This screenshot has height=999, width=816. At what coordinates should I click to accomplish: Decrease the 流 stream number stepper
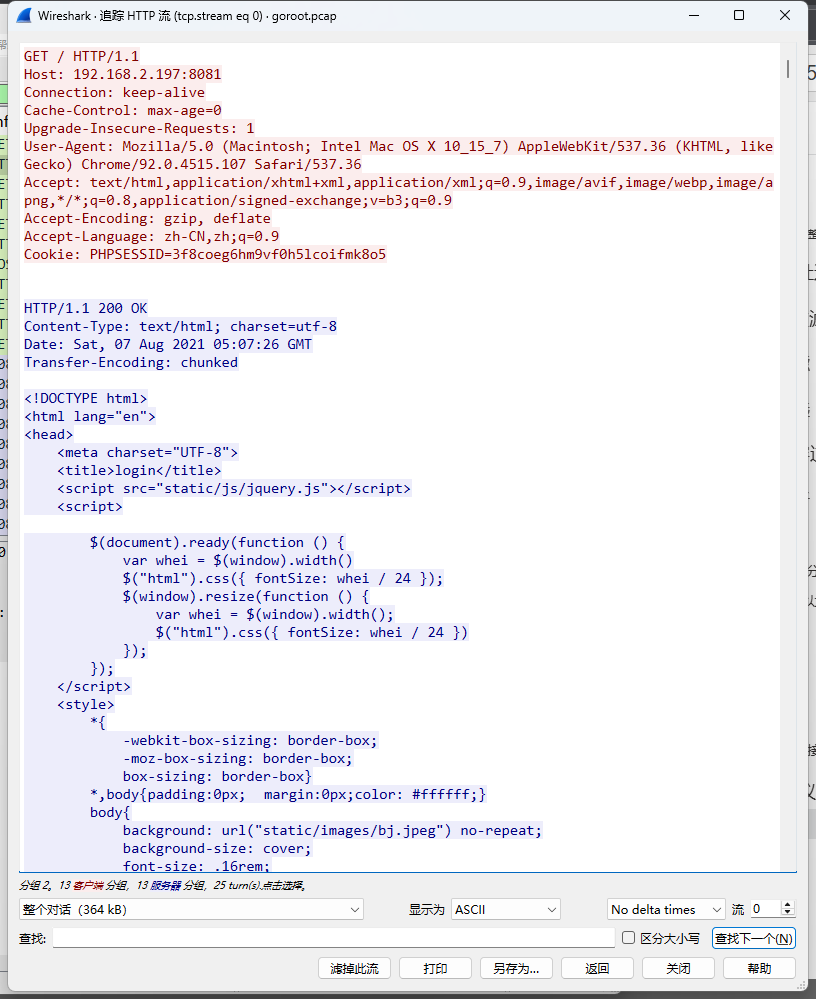[788, 914]
